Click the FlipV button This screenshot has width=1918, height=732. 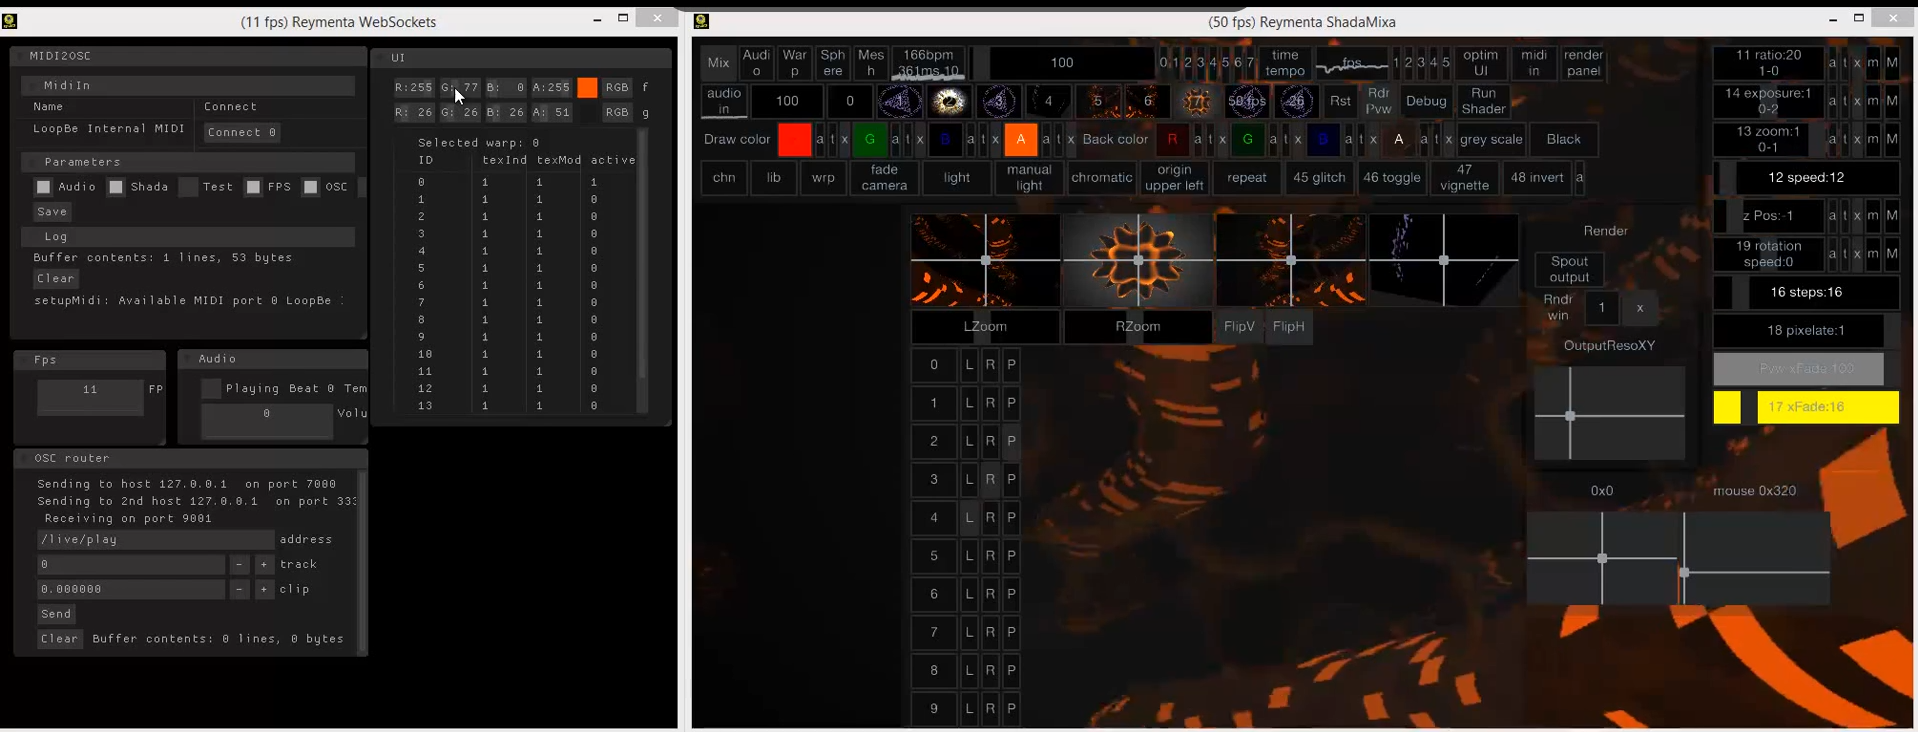point(1239,327)
